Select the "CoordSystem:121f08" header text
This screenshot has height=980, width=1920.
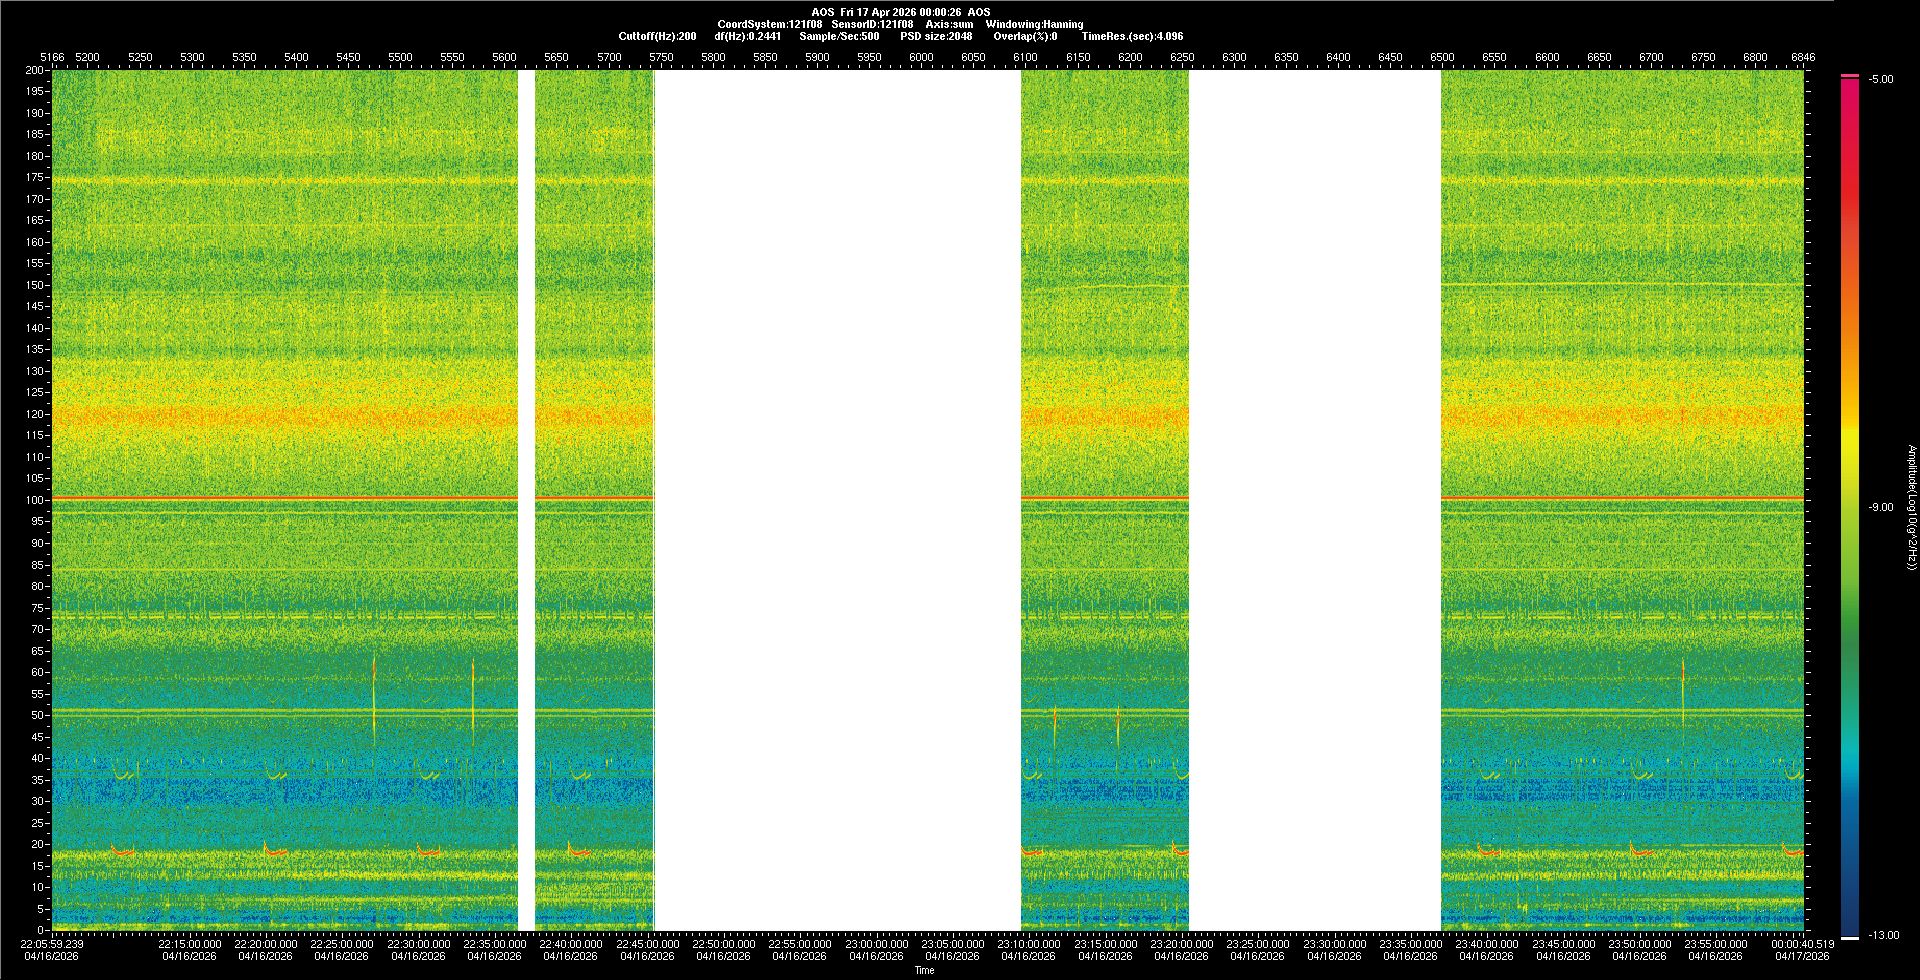(x=770, y=24)
